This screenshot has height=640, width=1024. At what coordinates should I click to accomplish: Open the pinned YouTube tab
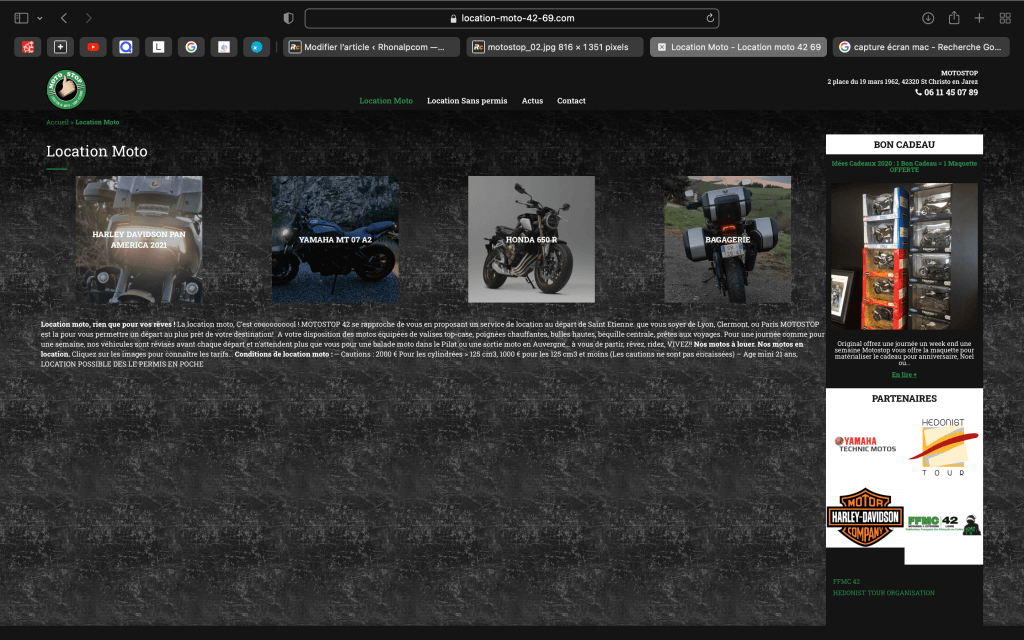click(93, 47)
